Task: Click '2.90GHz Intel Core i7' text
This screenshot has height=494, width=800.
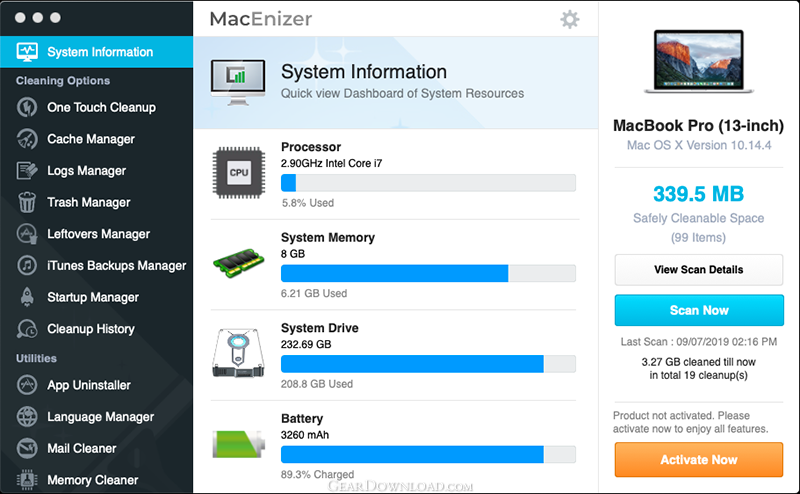Action: click(x=331, y=163)
